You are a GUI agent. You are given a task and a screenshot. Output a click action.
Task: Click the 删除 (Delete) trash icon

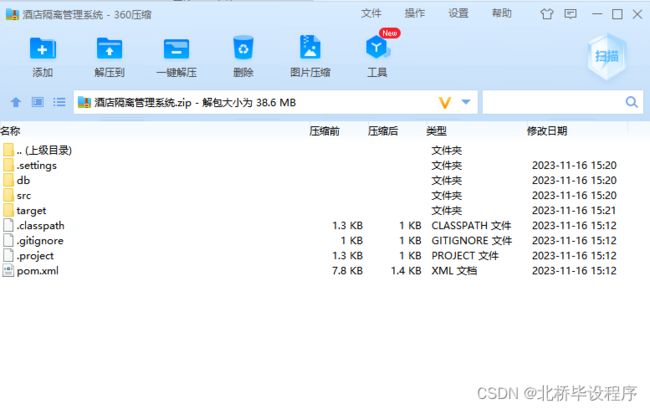click(243, 48)
